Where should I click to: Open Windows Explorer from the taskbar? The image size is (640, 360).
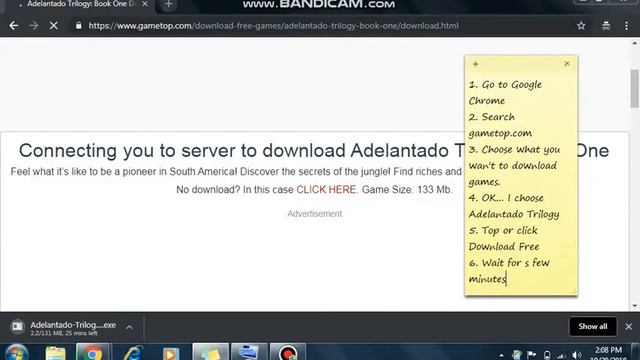(x=56, y=353)
